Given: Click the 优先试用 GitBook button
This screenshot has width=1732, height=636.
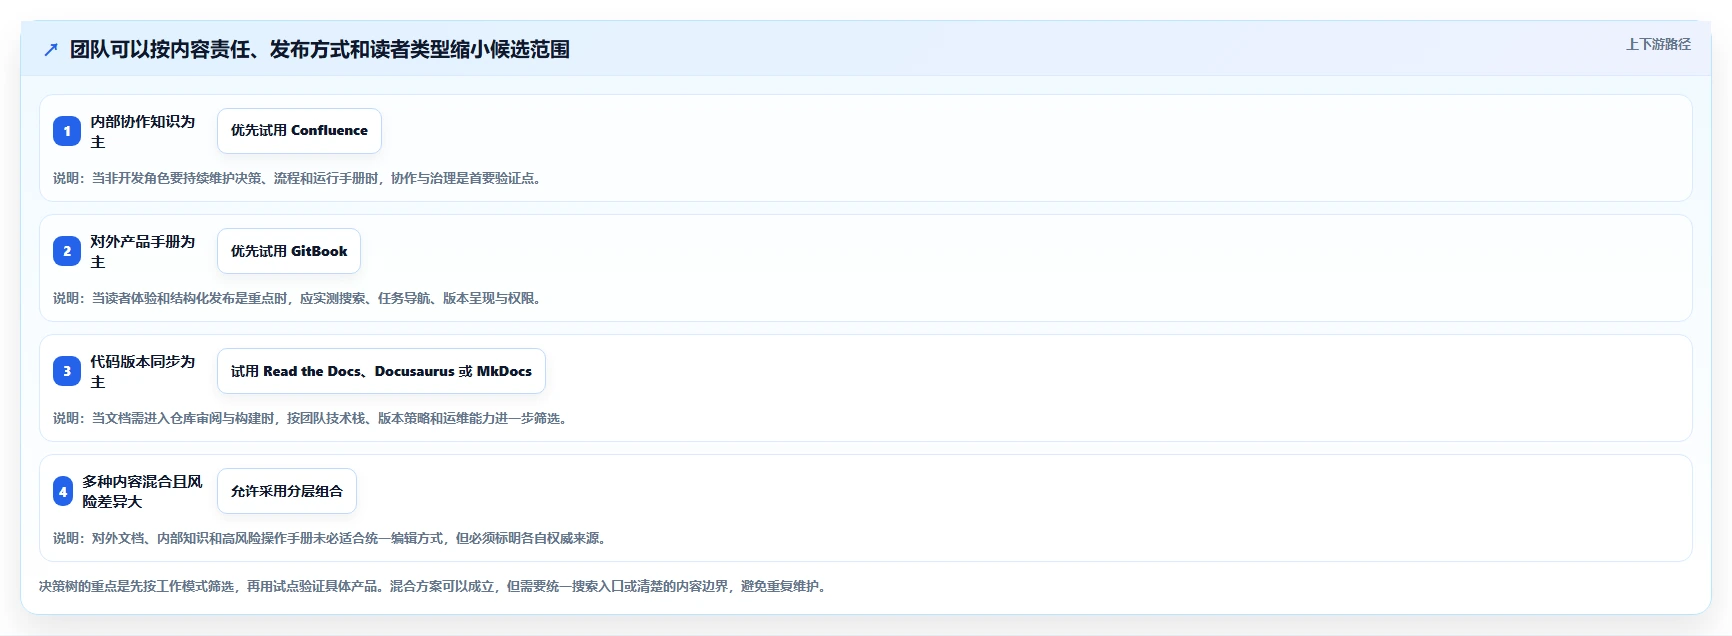Looking at the screenshot, I should tap(289, 251).
